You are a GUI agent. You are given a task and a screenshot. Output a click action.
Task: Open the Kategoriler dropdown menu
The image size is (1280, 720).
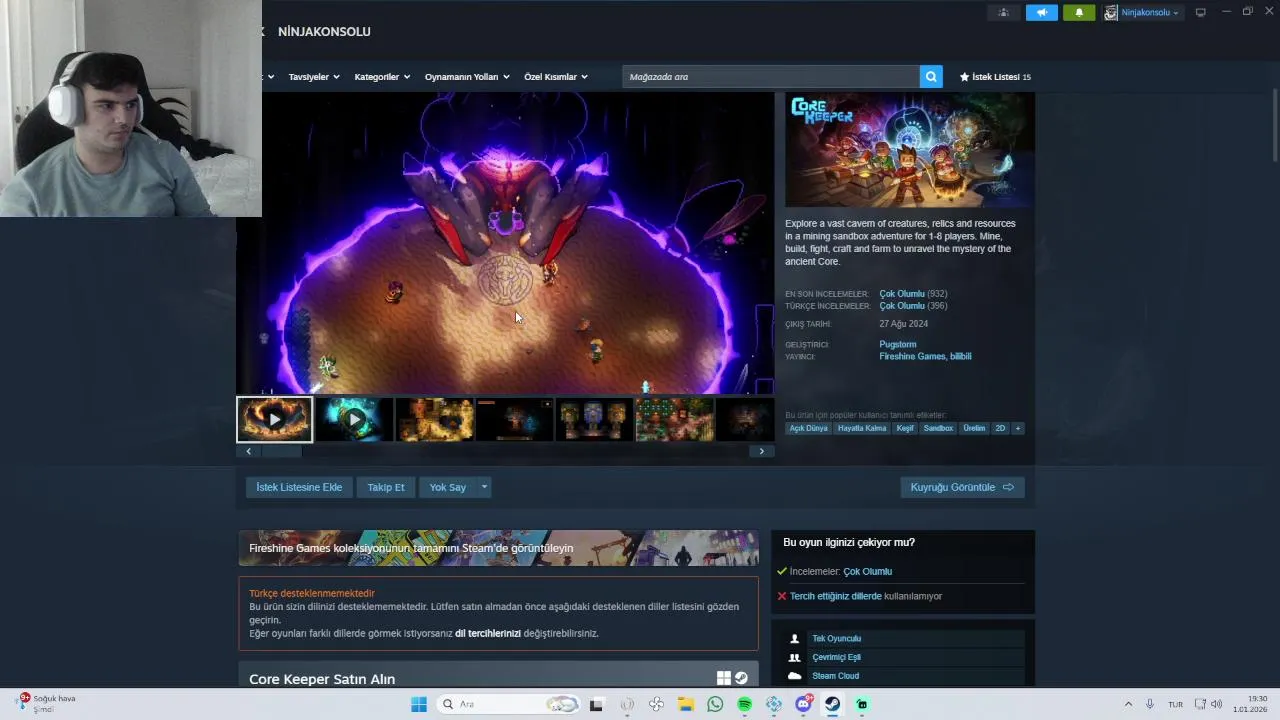pos(383,77)
